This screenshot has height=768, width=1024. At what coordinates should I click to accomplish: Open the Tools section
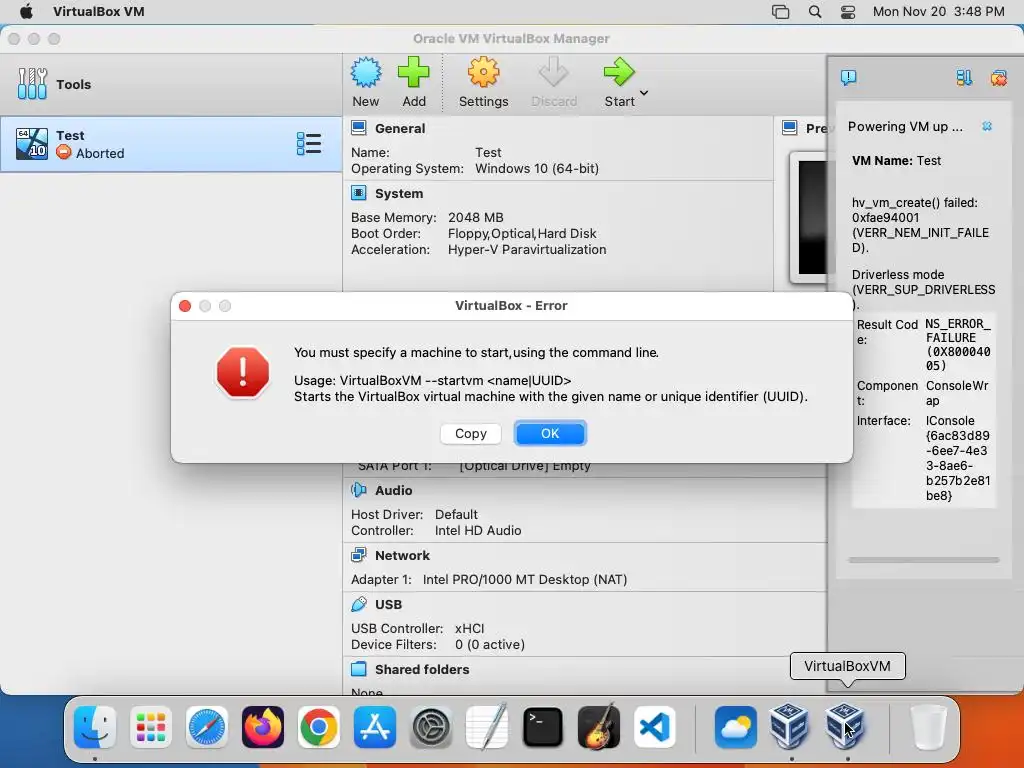click(171, 84)
